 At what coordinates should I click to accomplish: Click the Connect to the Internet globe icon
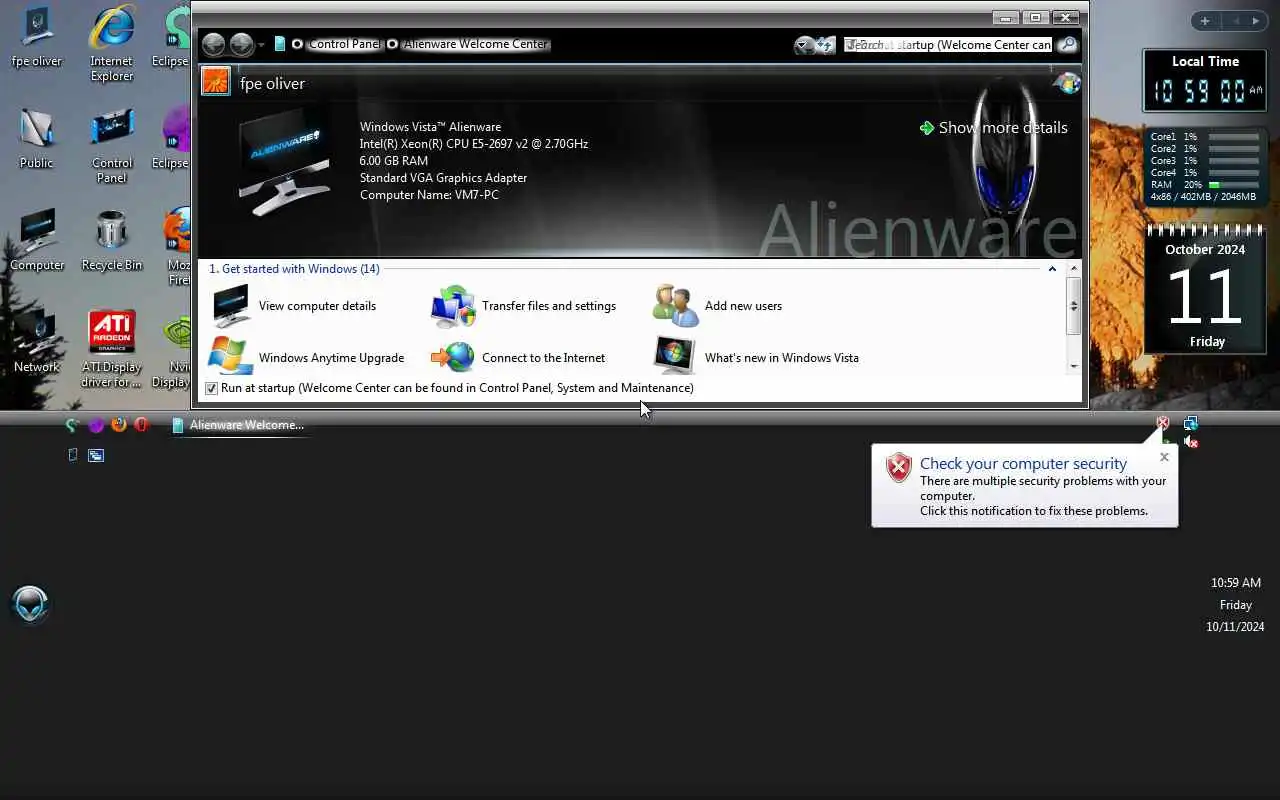pyautogui.click(x=453, y=357)
